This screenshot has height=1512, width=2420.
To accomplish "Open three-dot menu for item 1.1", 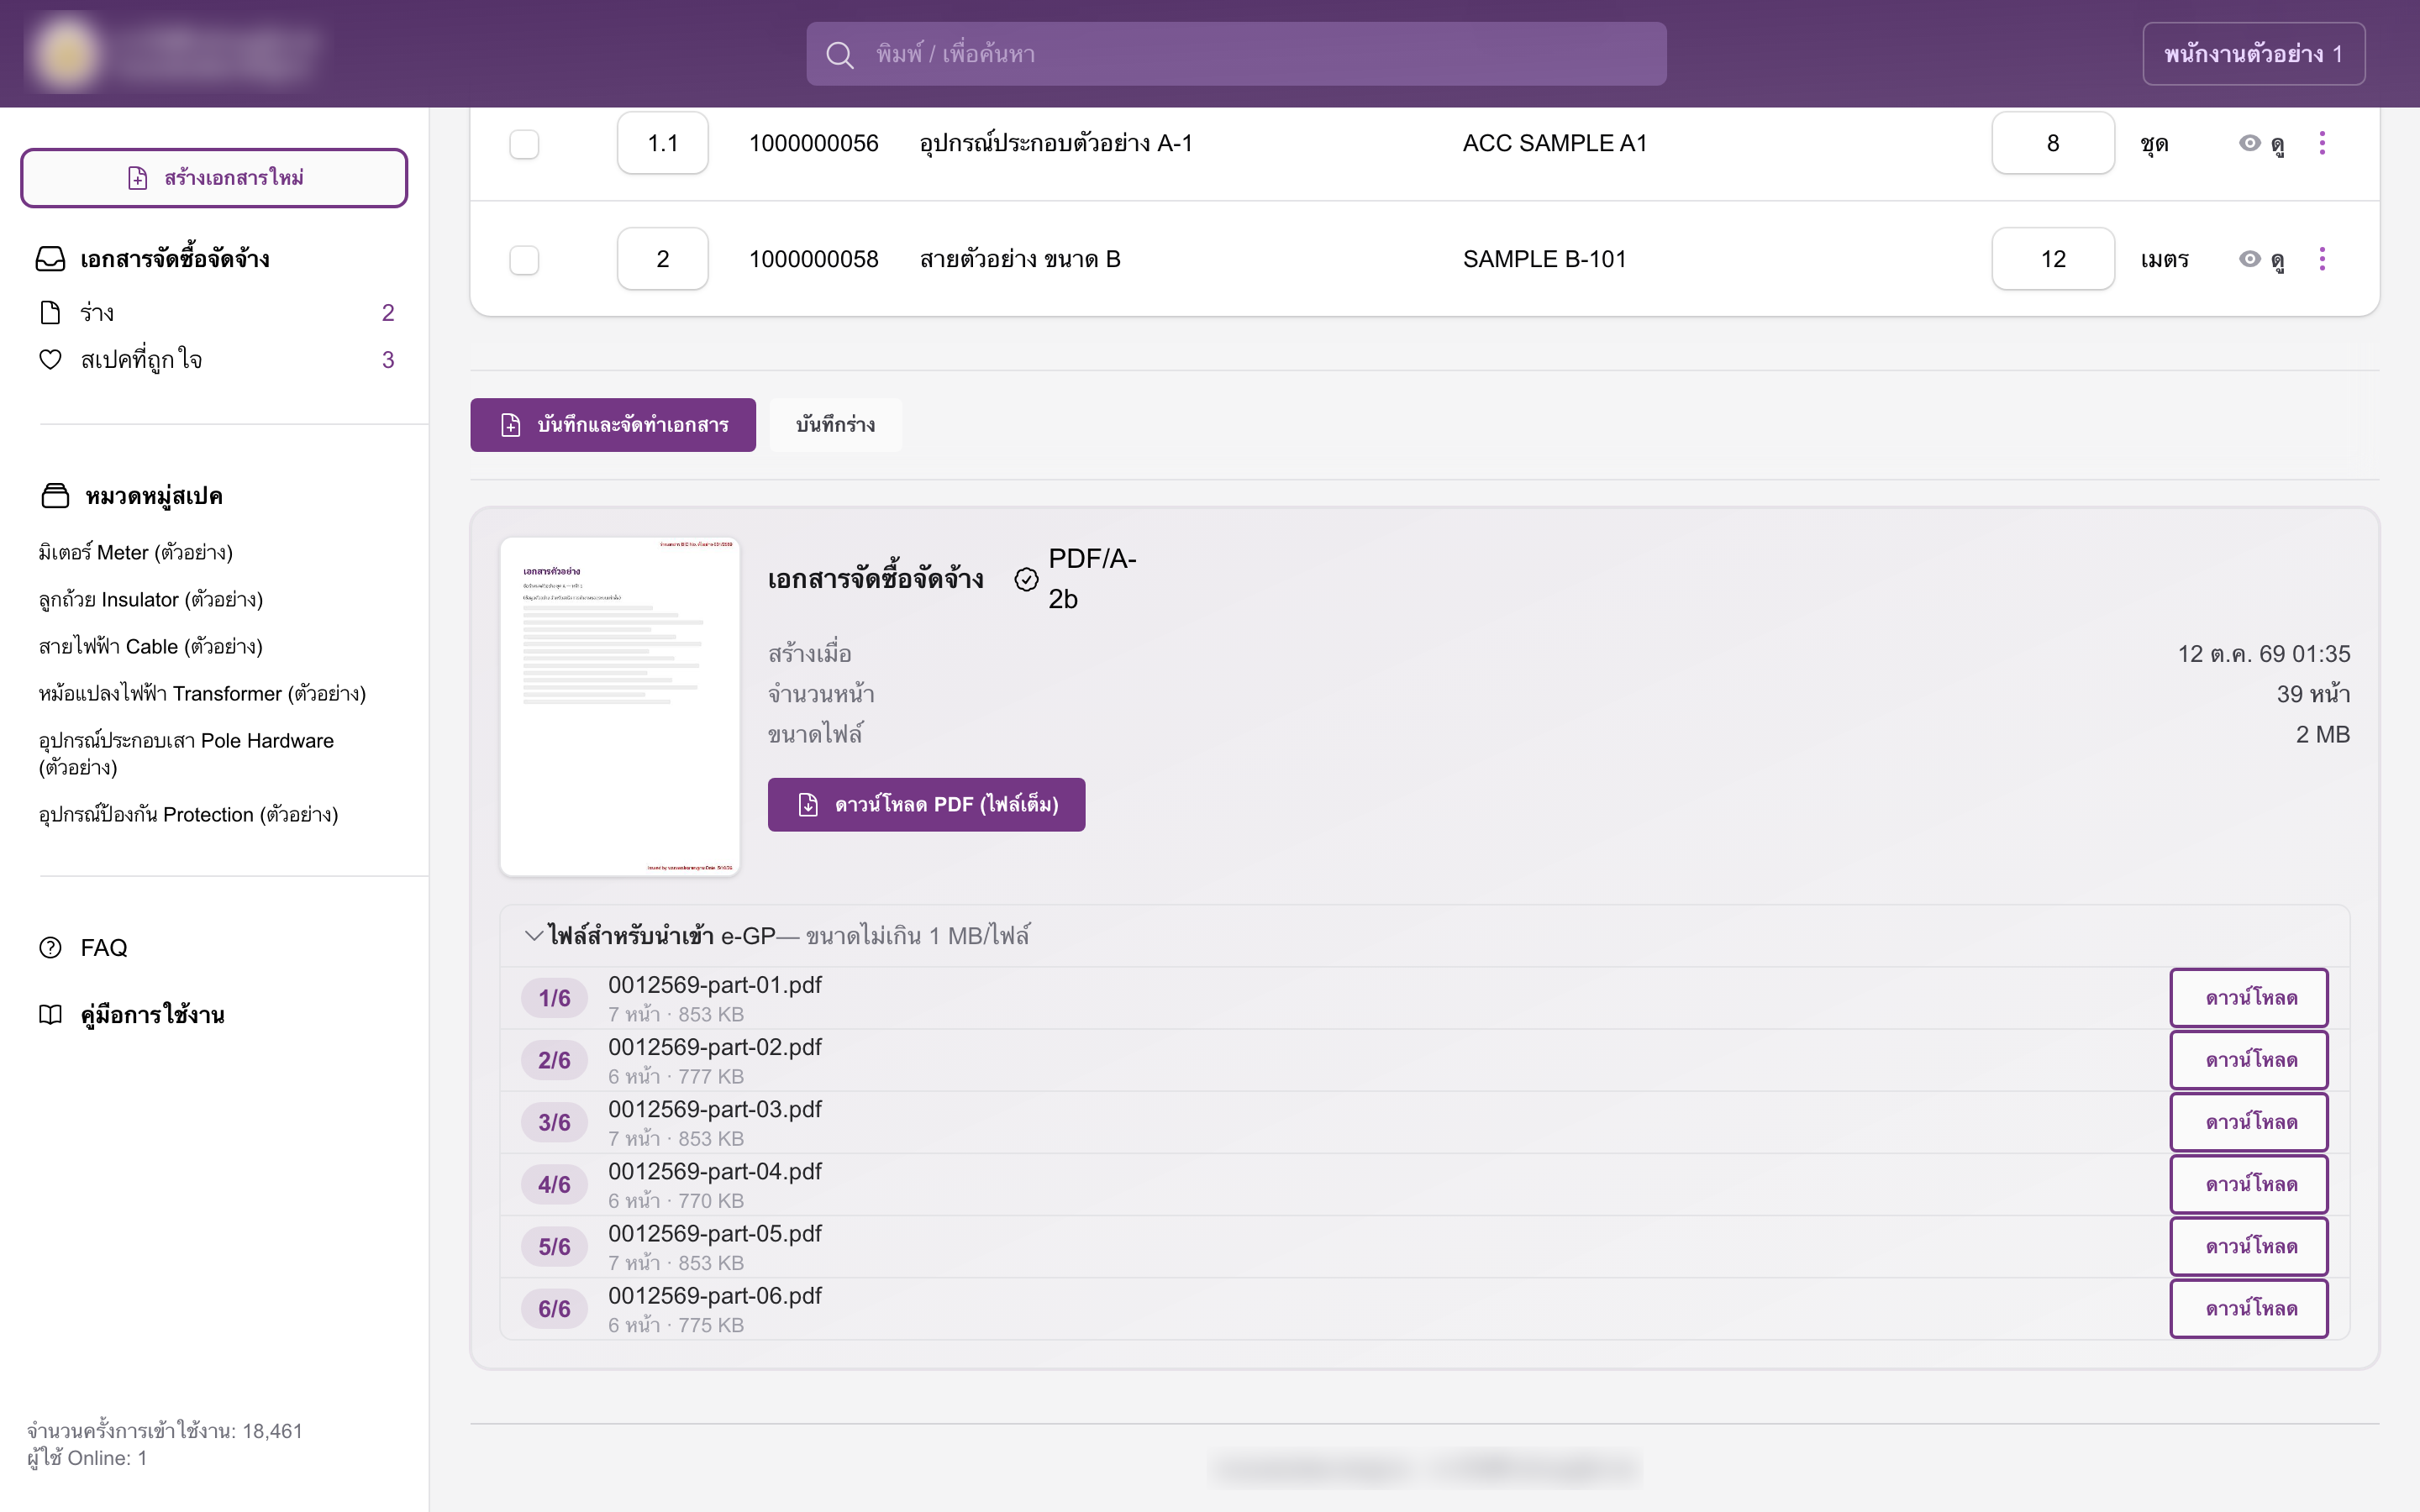I will click(x=2322, y=143).
